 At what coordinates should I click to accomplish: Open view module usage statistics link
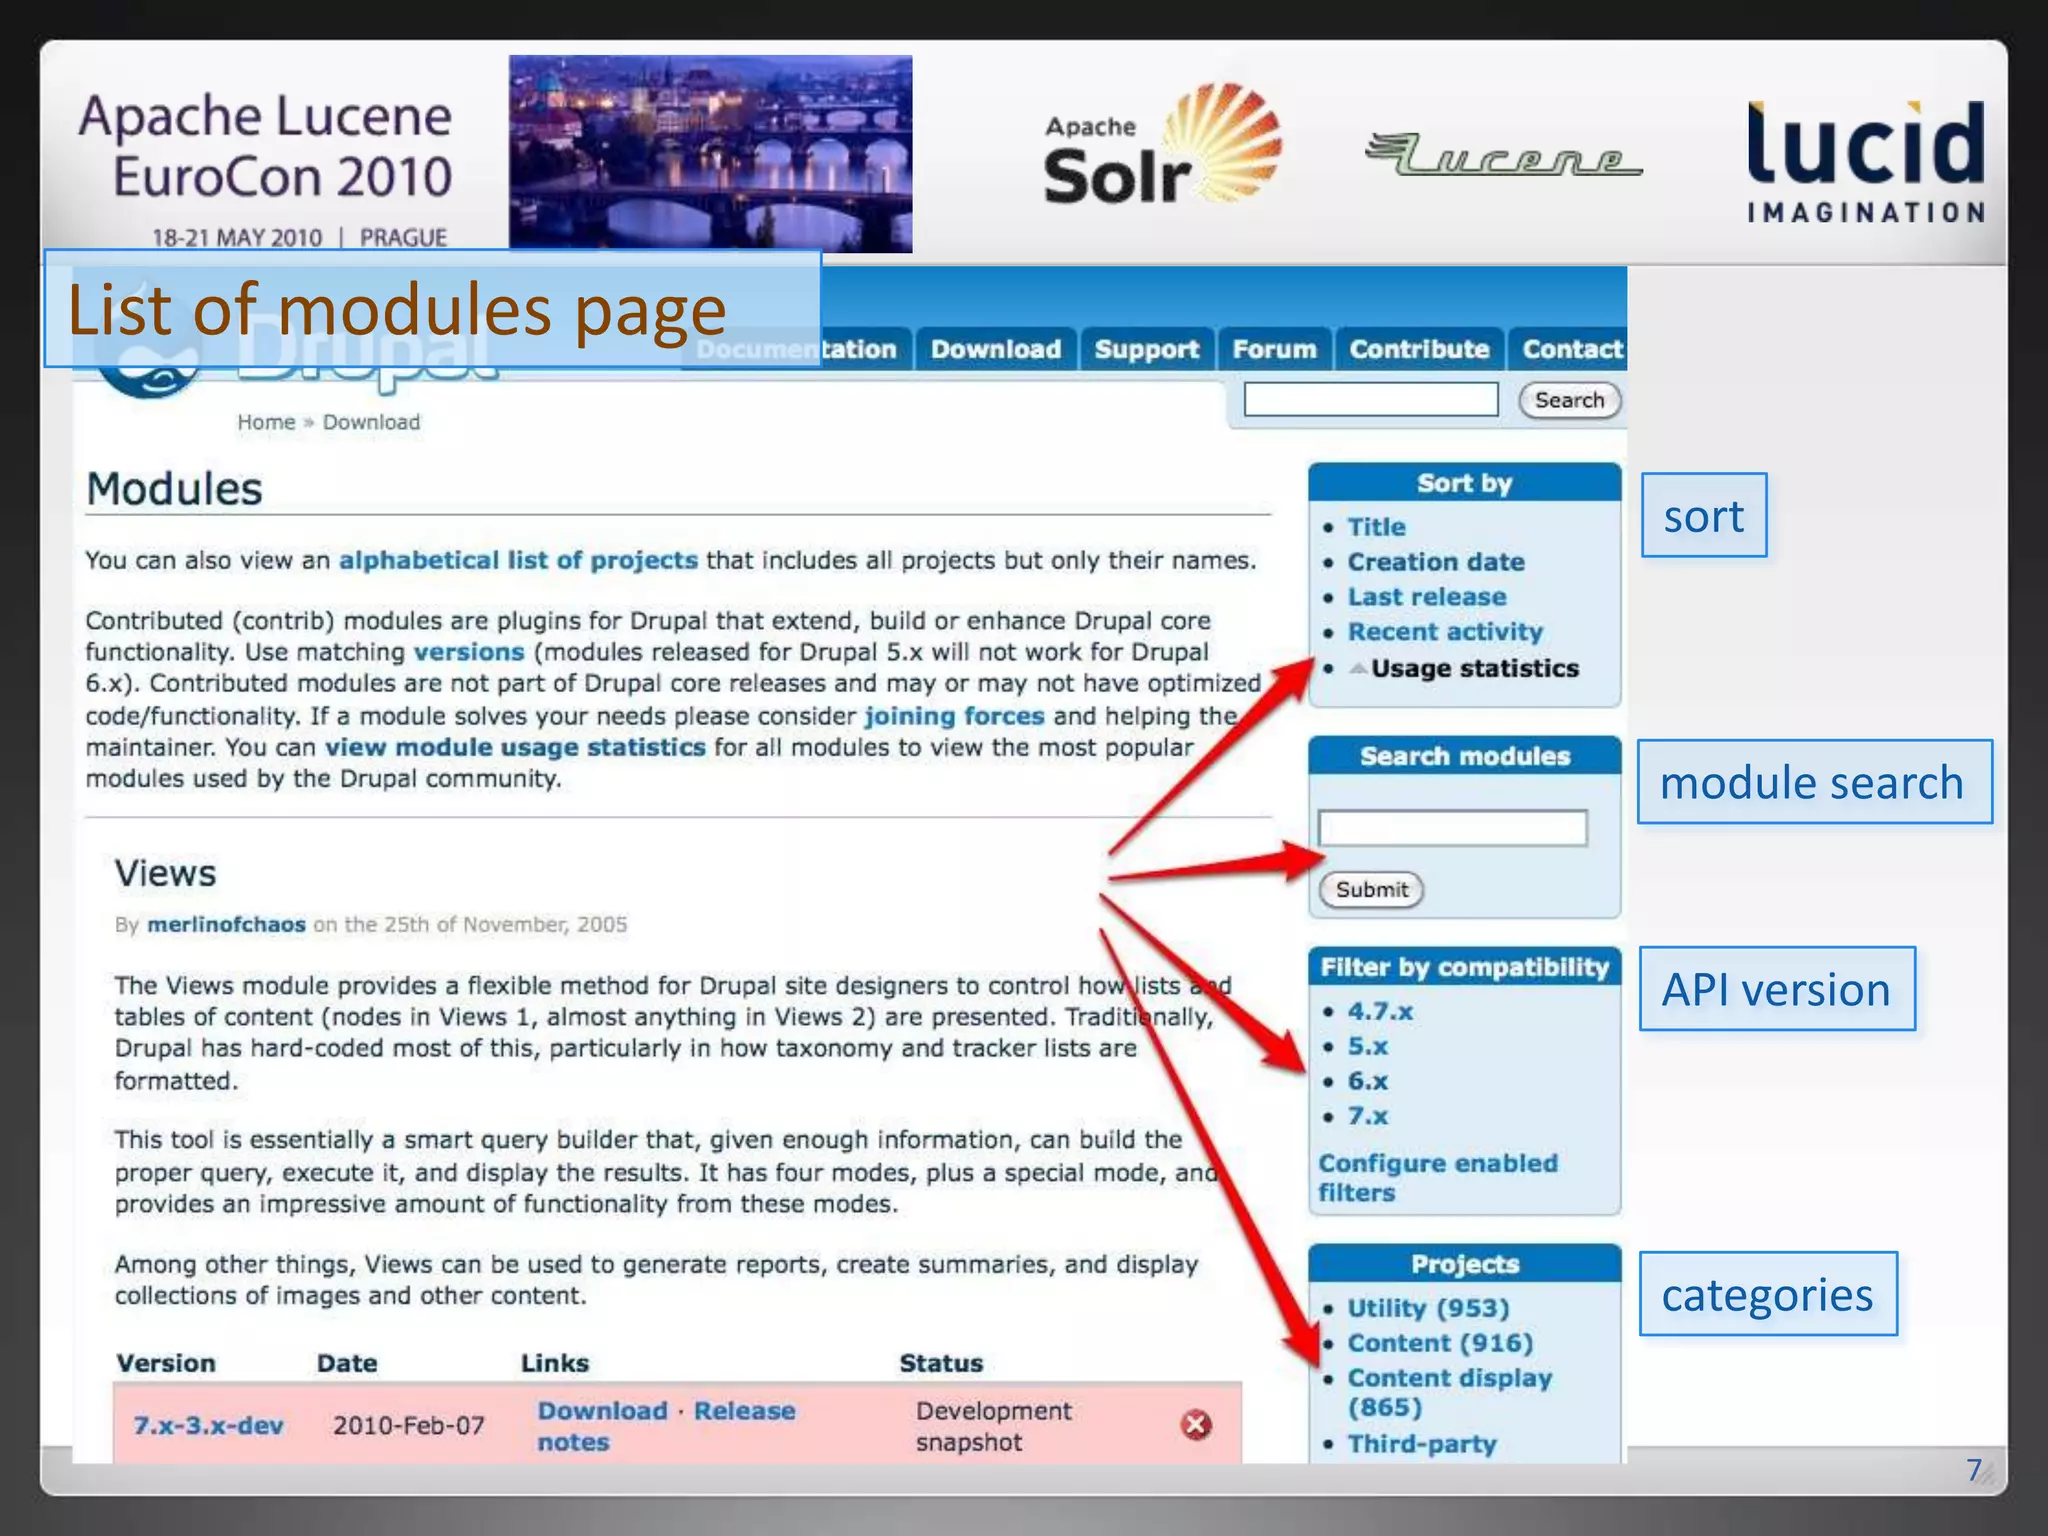(515, 747)
